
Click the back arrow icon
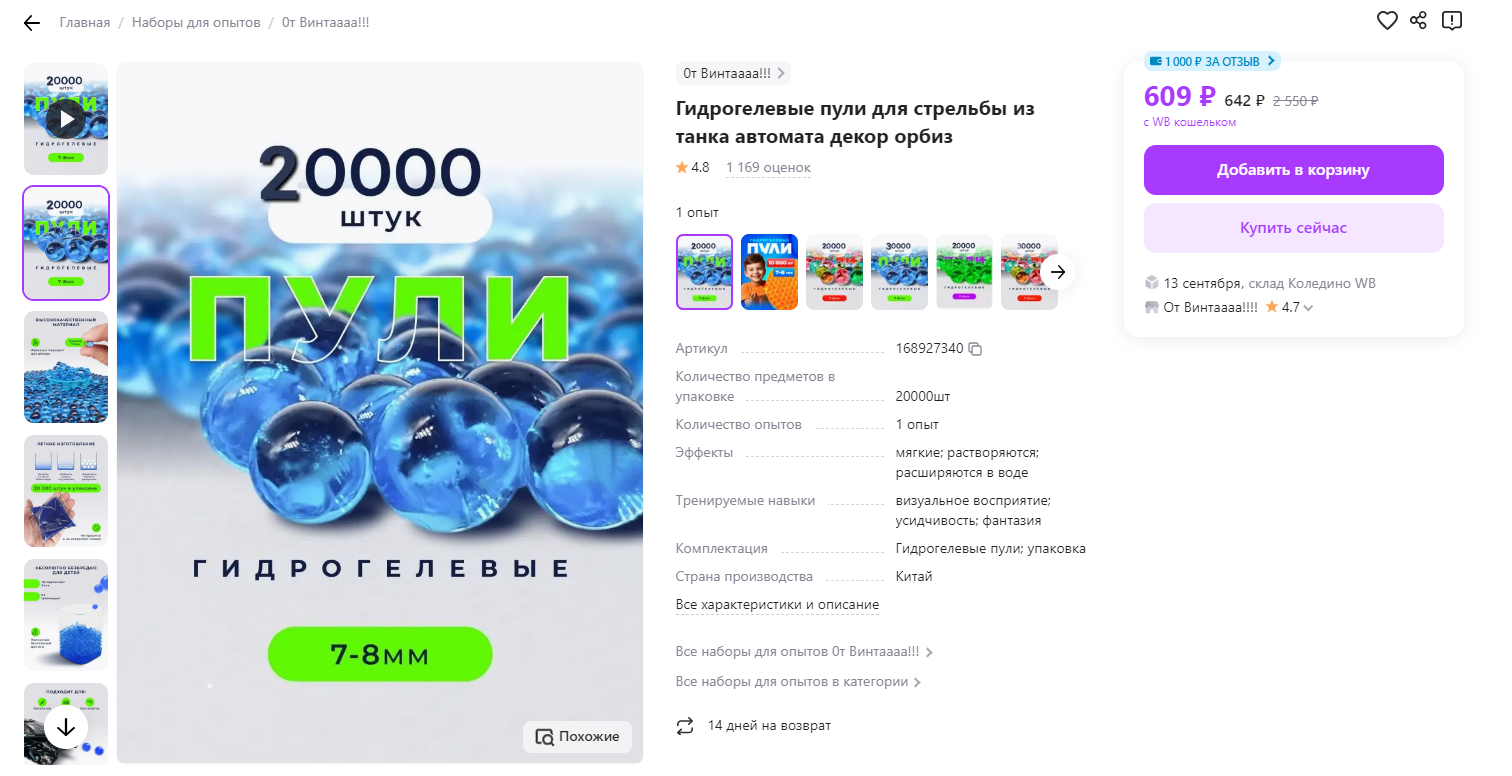[32, 23]
